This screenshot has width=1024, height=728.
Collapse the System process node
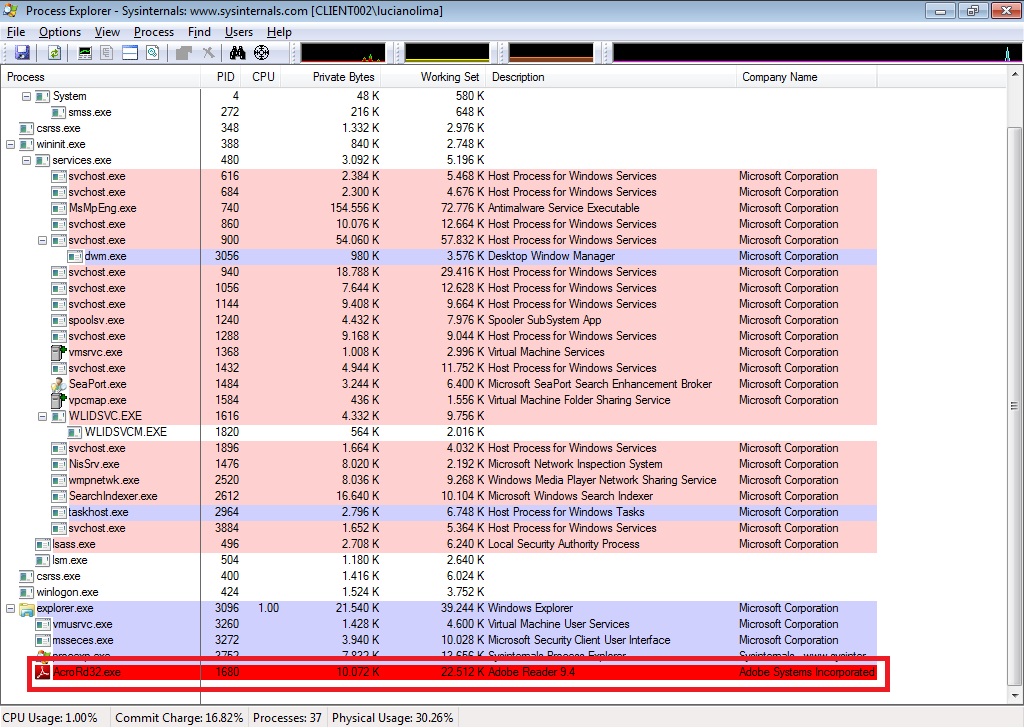point(26,96)
